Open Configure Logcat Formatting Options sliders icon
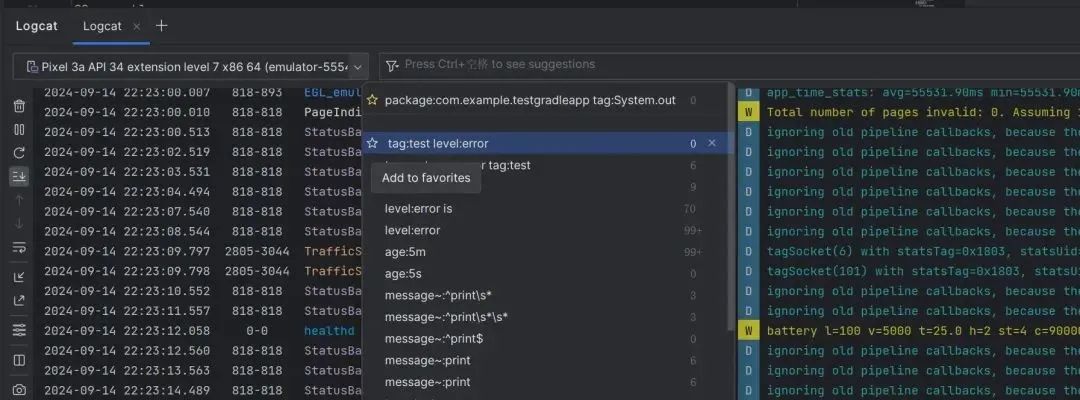The height and width of the screenshot is (400, 1080). pos(19,330)
